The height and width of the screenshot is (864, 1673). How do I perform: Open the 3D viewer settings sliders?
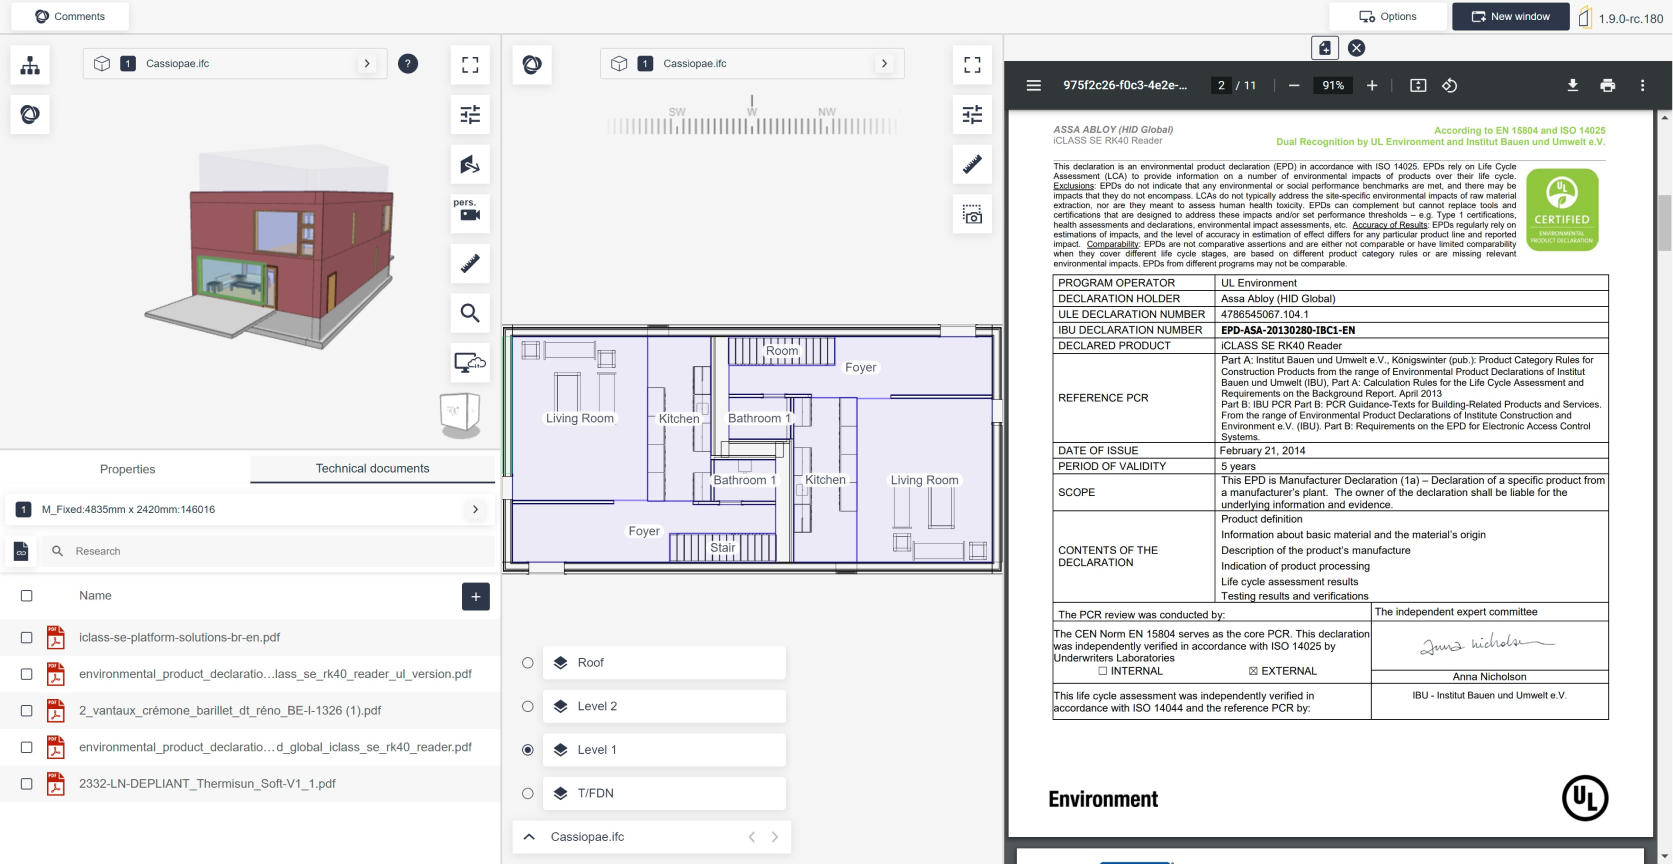[x=470, y=114]
